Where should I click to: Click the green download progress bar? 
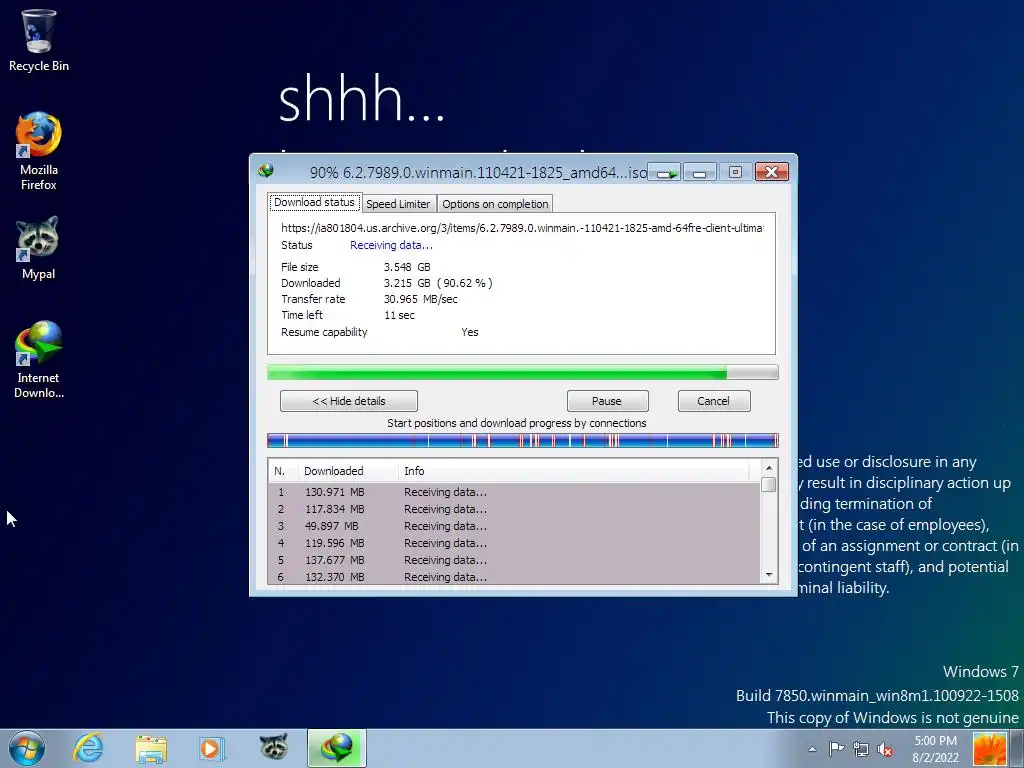pos(522,373)
